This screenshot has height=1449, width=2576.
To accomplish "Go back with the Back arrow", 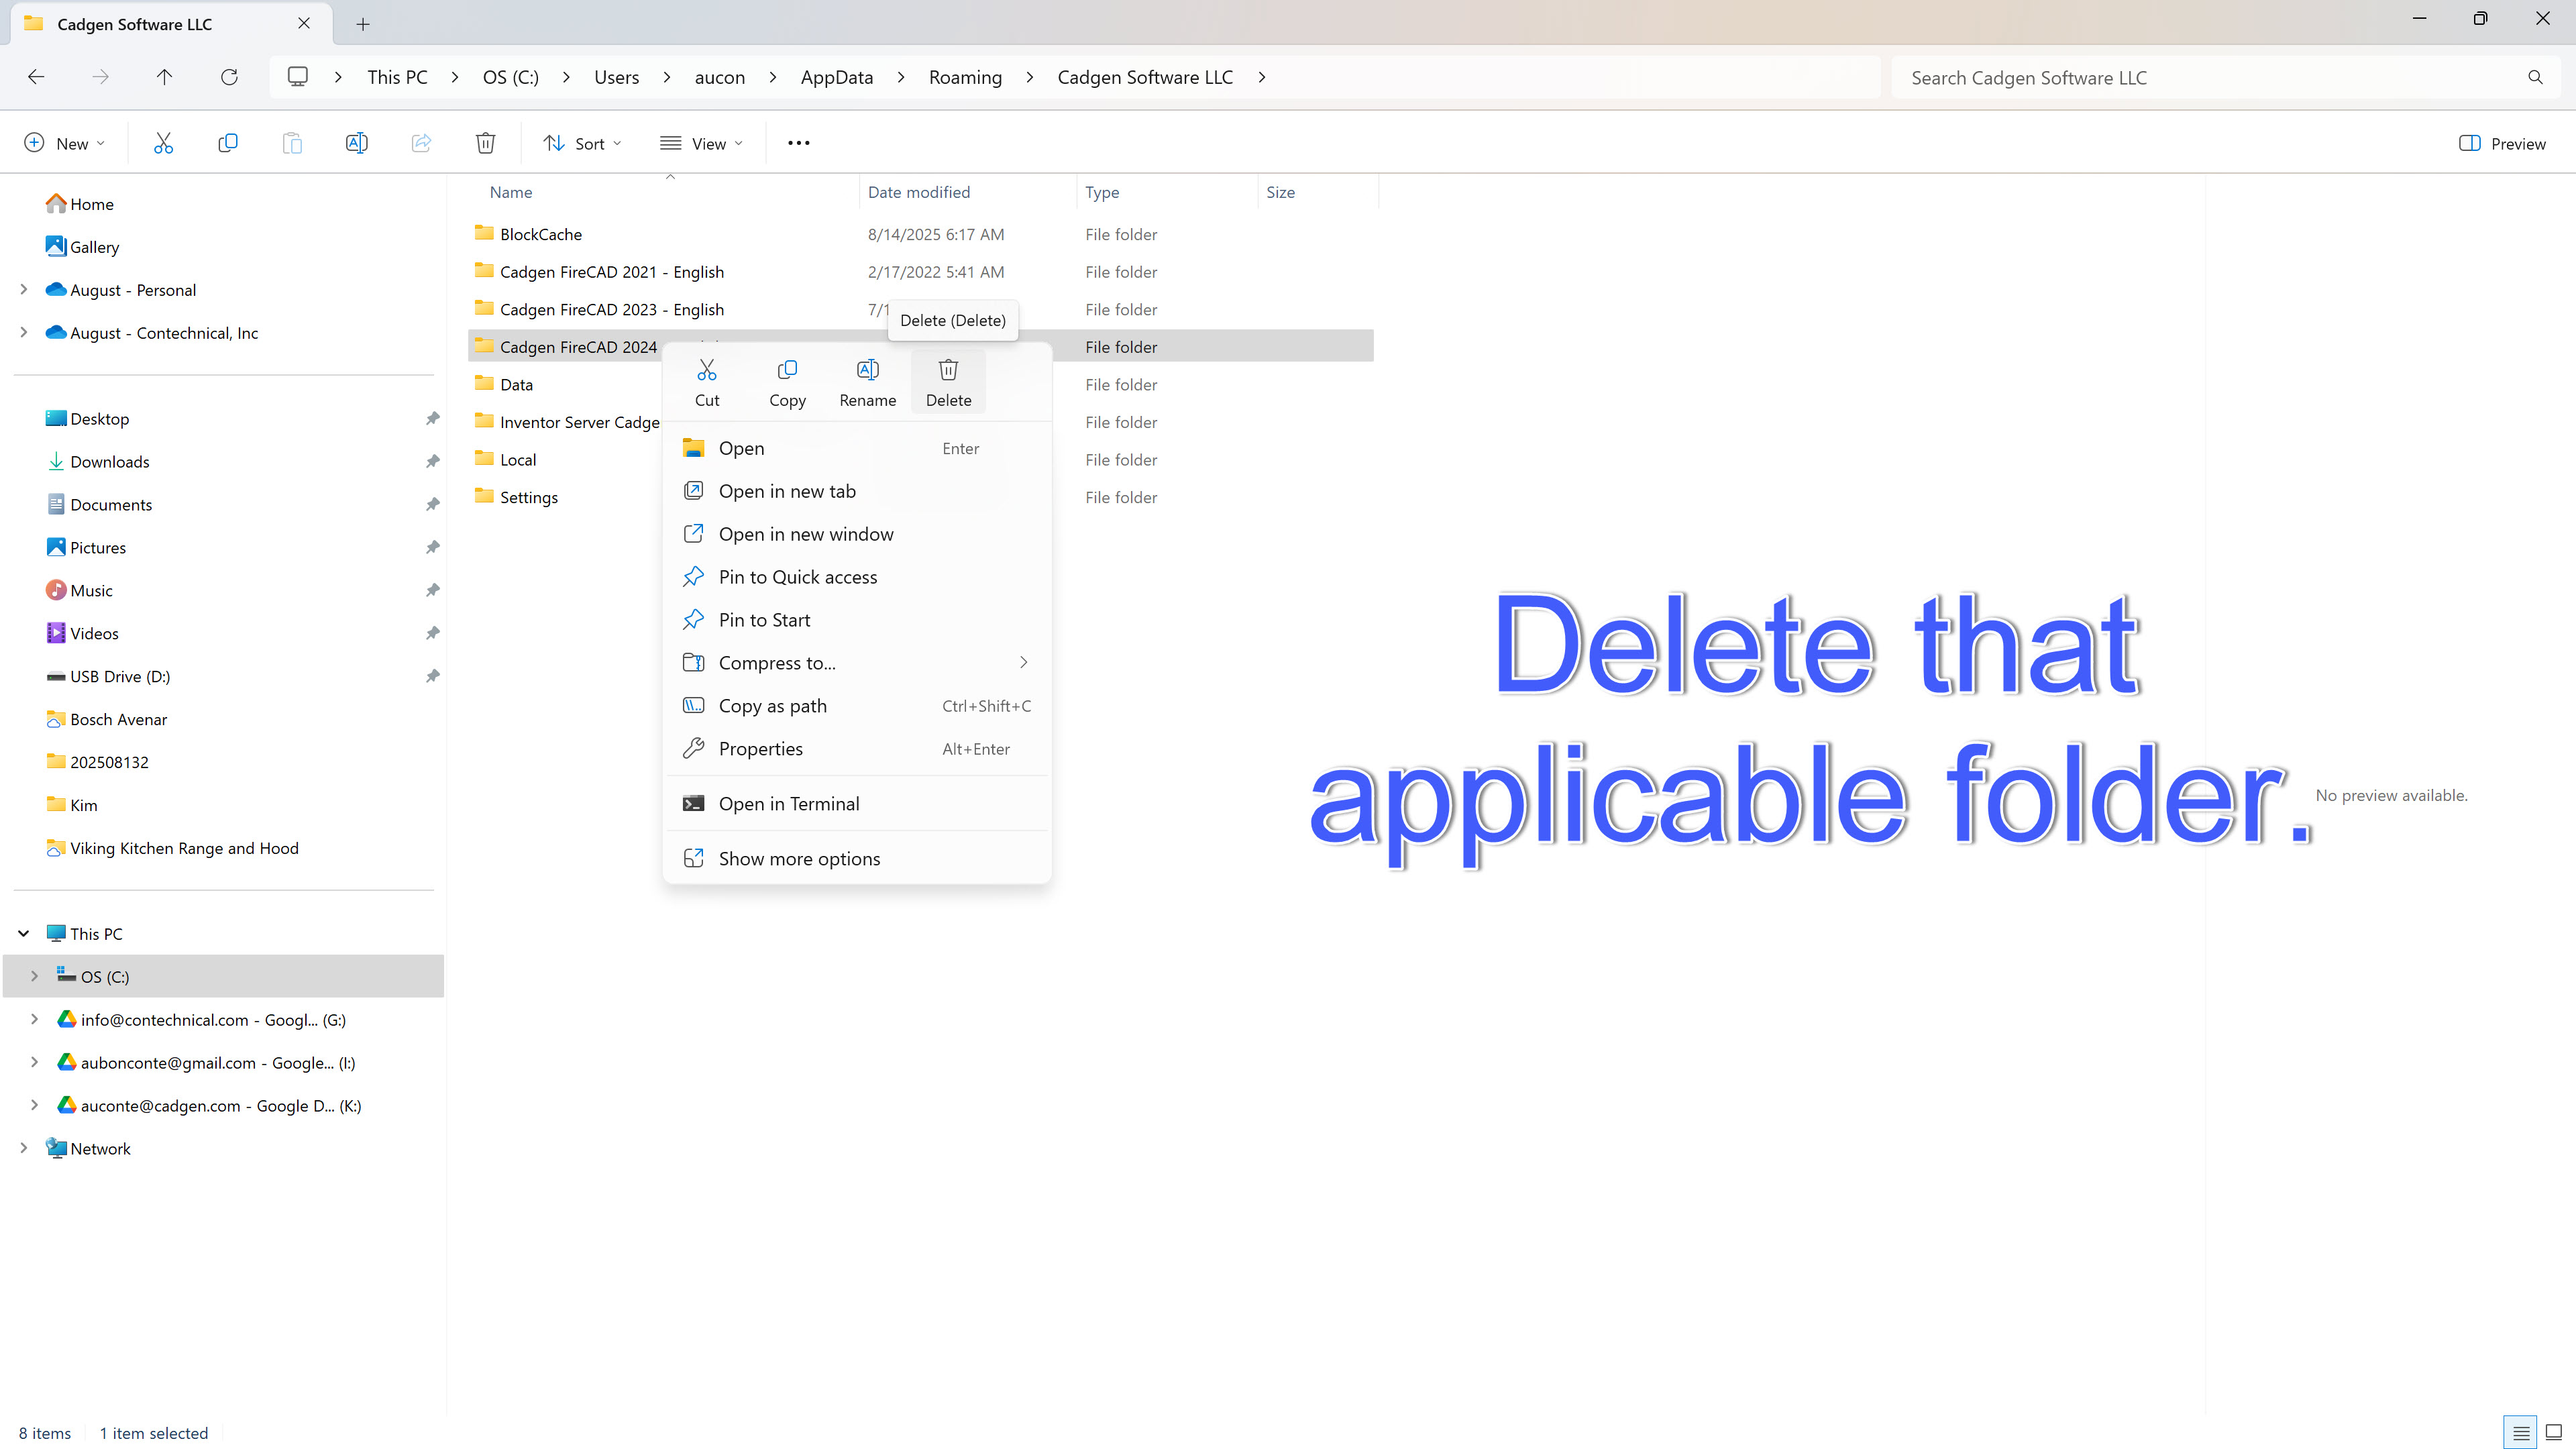I will coord(36,77).
